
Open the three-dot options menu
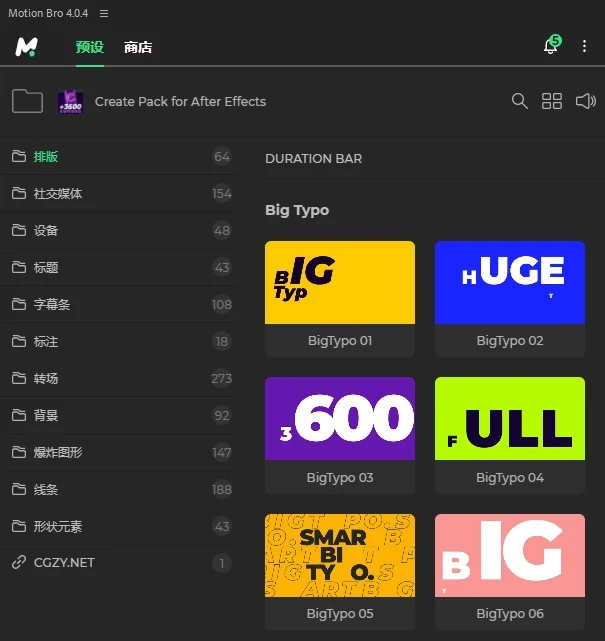585,47
